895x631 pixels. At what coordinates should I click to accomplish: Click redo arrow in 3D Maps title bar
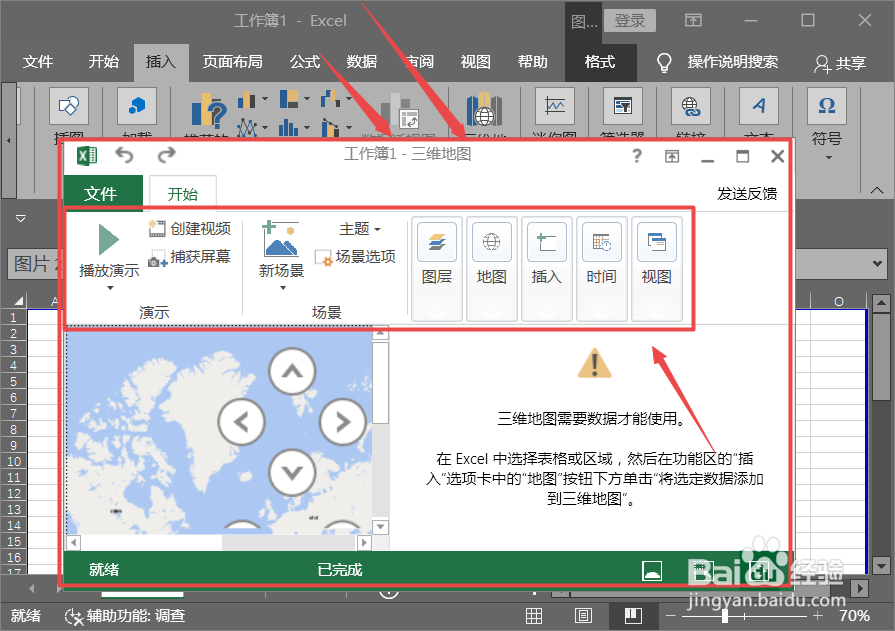tap(166, 155)
